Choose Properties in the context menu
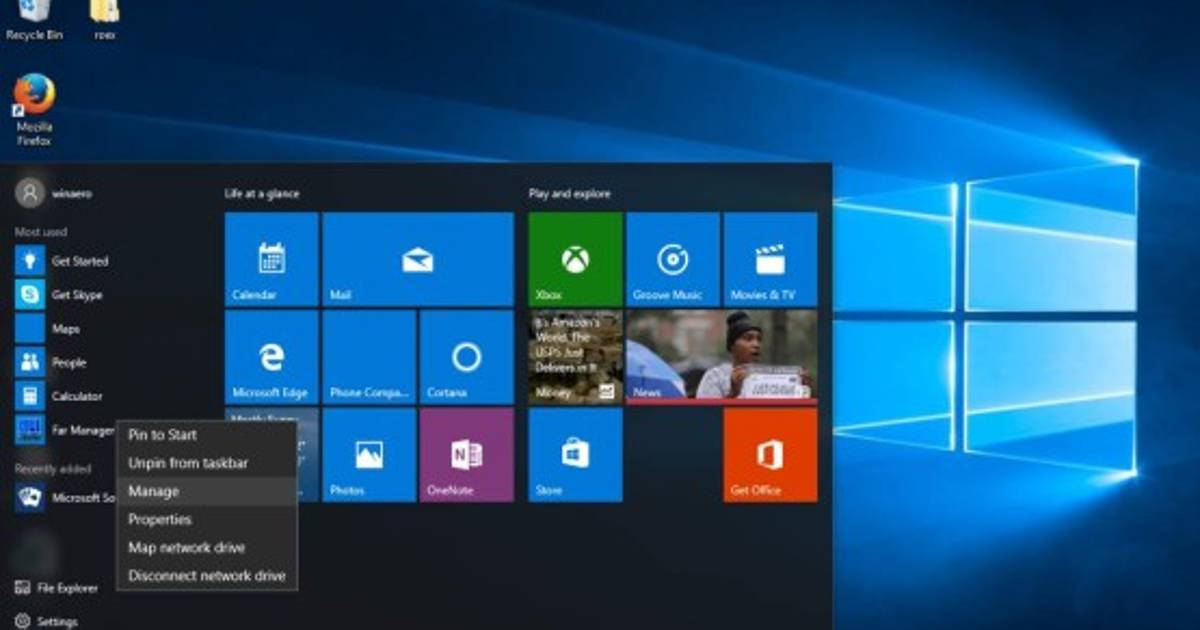 tap(159, 519)
